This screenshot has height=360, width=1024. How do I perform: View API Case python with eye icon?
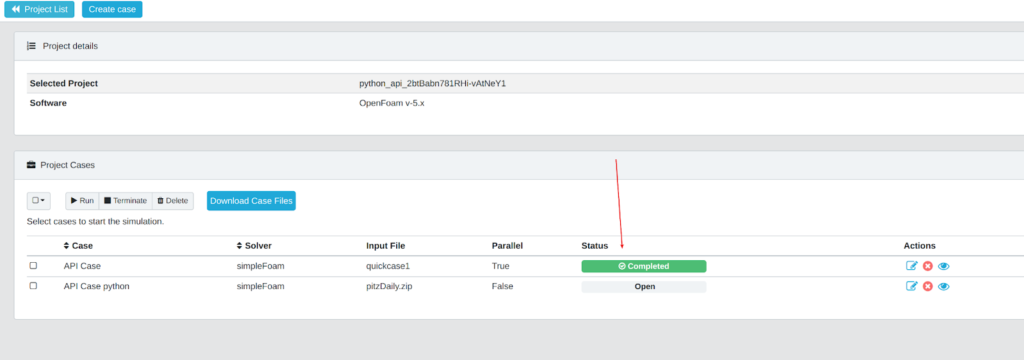[944, 286]
